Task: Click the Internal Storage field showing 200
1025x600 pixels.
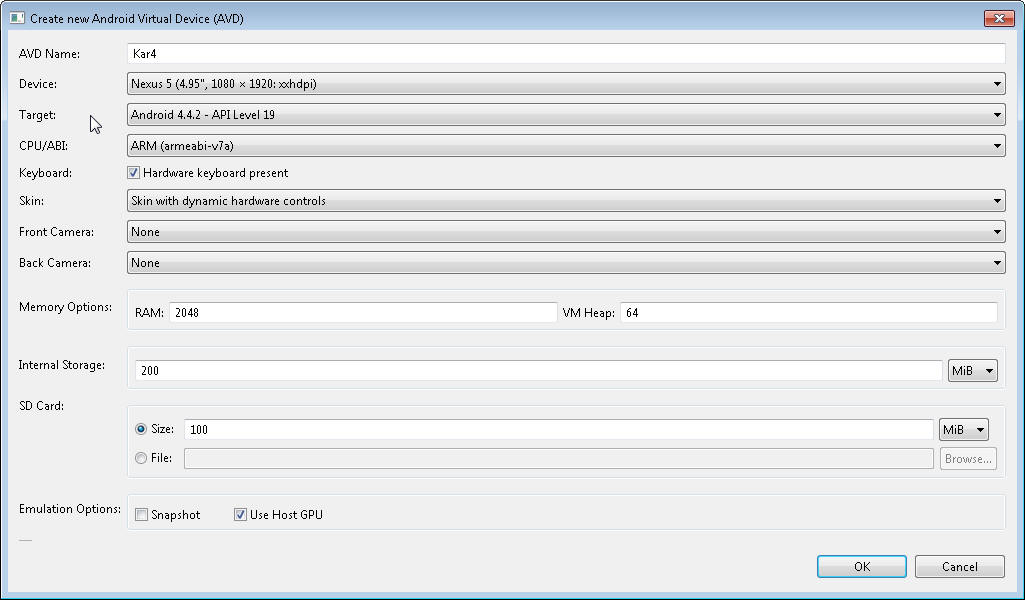Action: pyautogui.click(x=539, y=371)
